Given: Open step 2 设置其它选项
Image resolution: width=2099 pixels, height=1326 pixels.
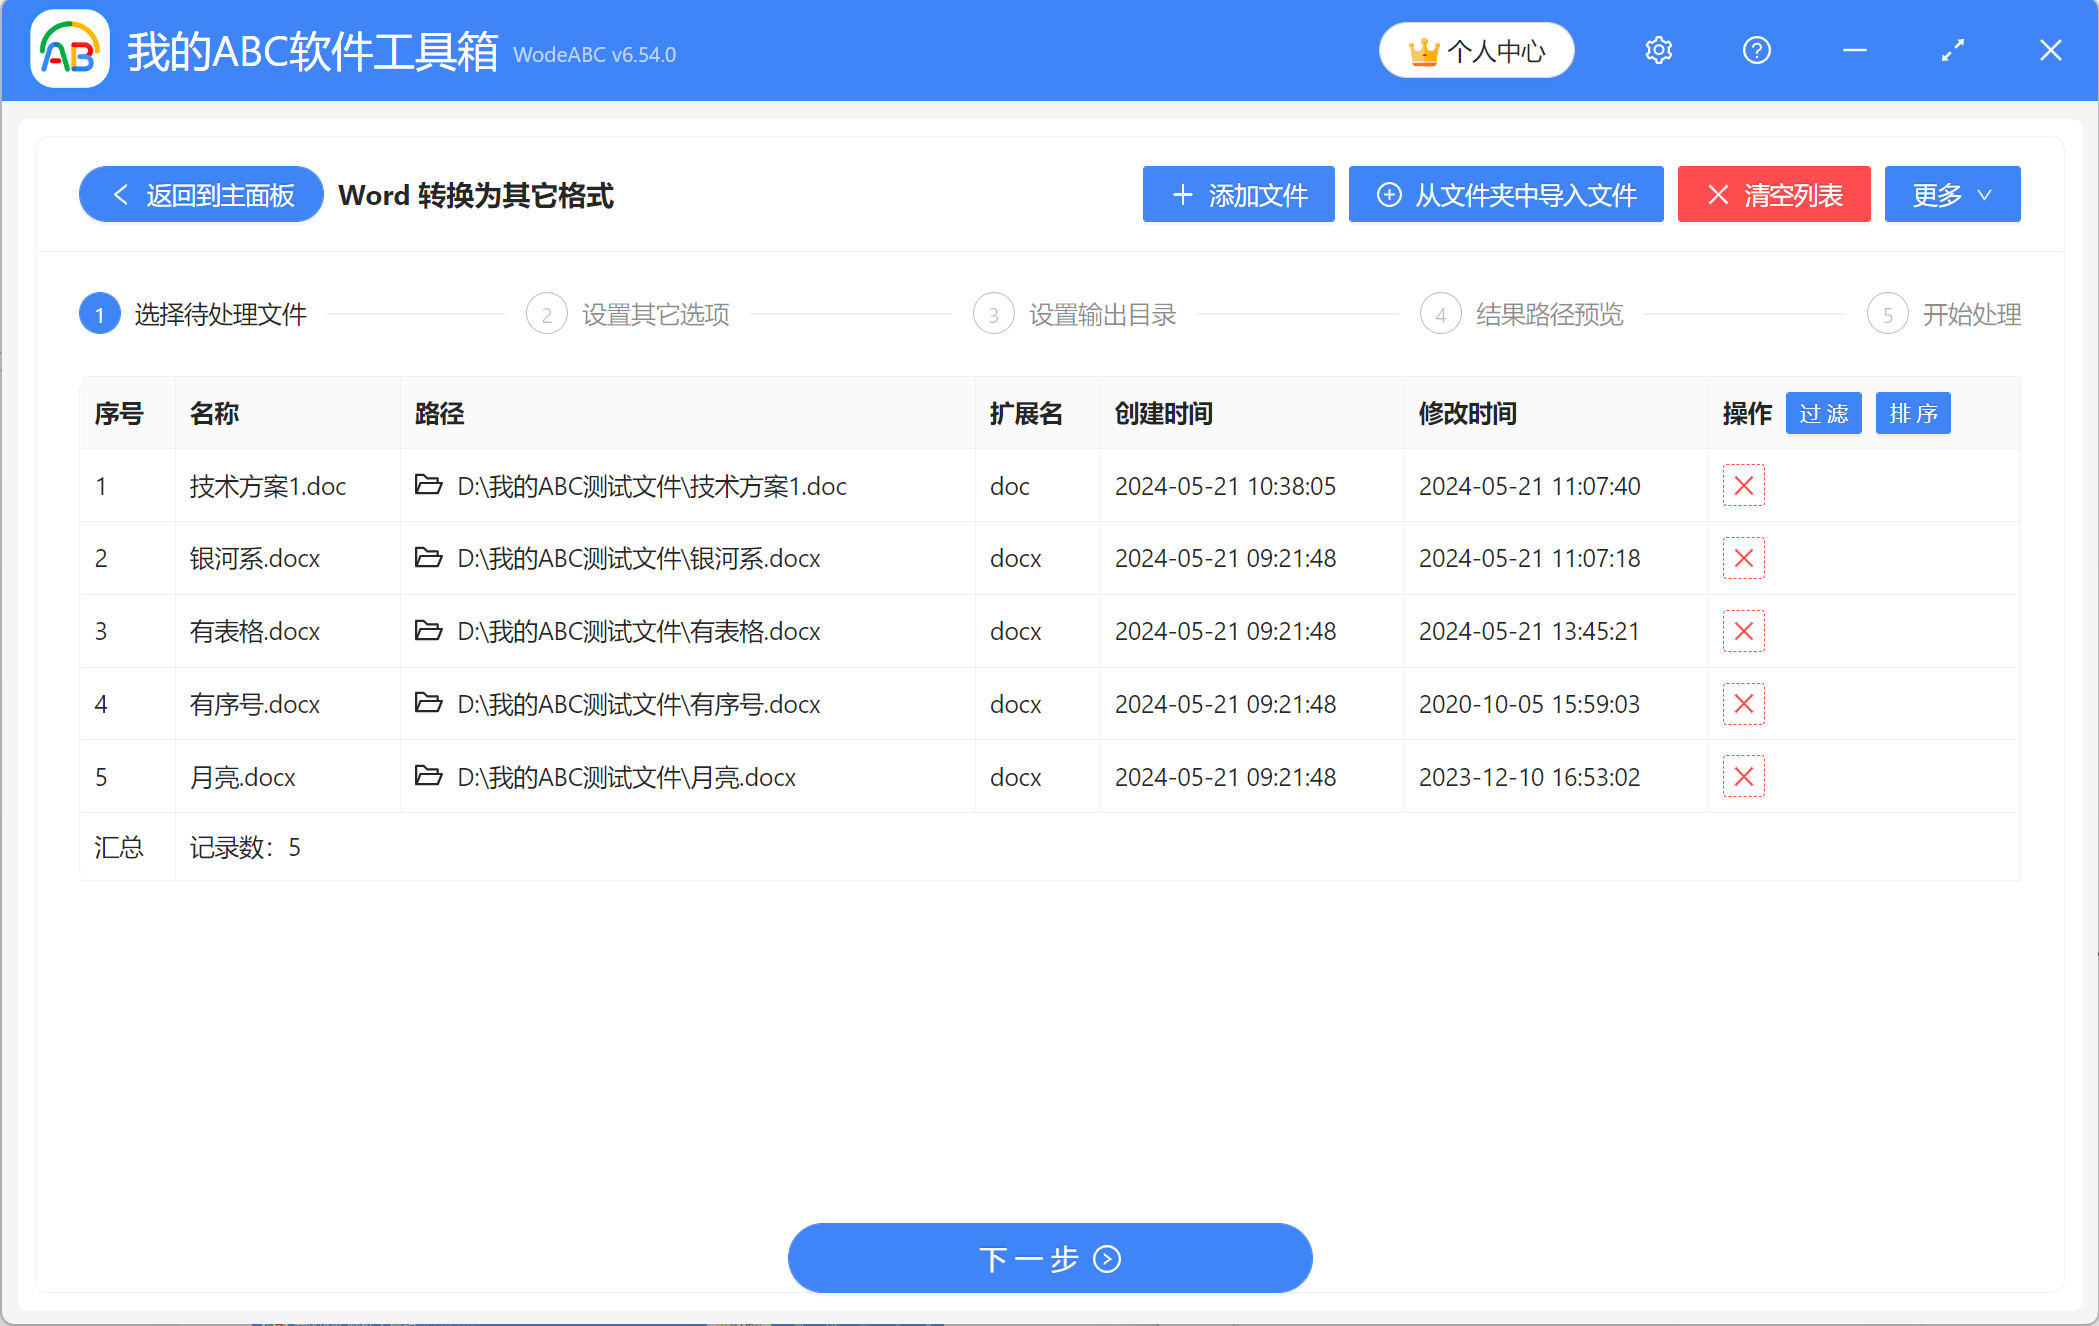Looking at the screenshot, I should [x=546, y=313].
